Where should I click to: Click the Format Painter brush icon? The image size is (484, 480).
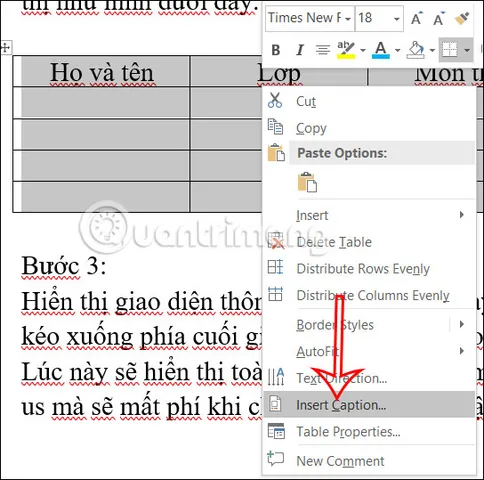pos(462,19)
